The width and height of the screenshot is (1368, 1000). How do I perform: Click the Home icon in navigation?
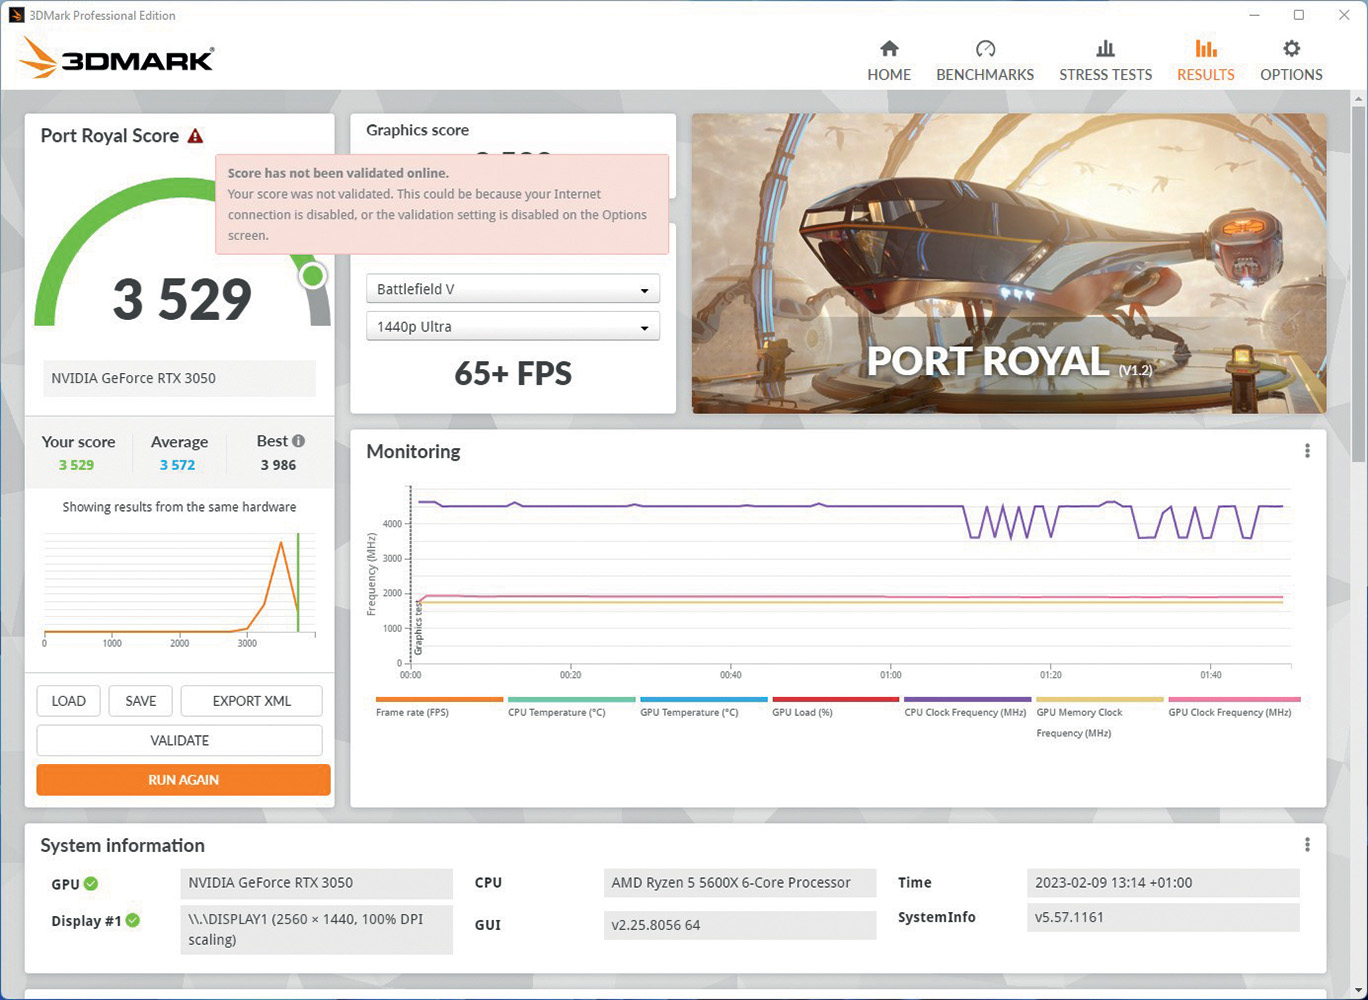[889, 49]
